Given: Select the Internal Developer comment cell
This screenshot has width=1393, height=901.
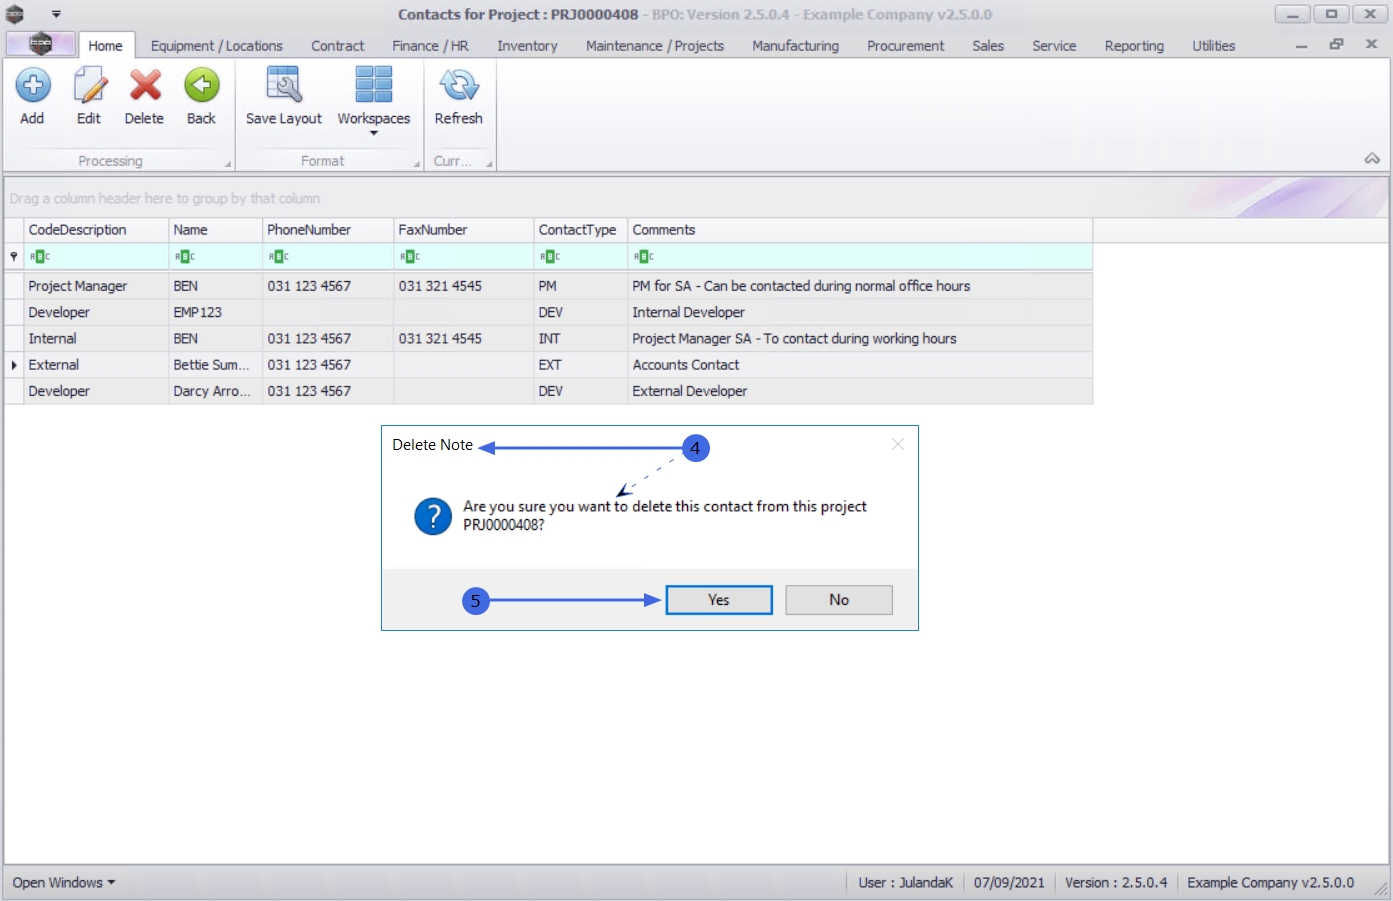Looking at the screenshot, I should coord(860,312).
